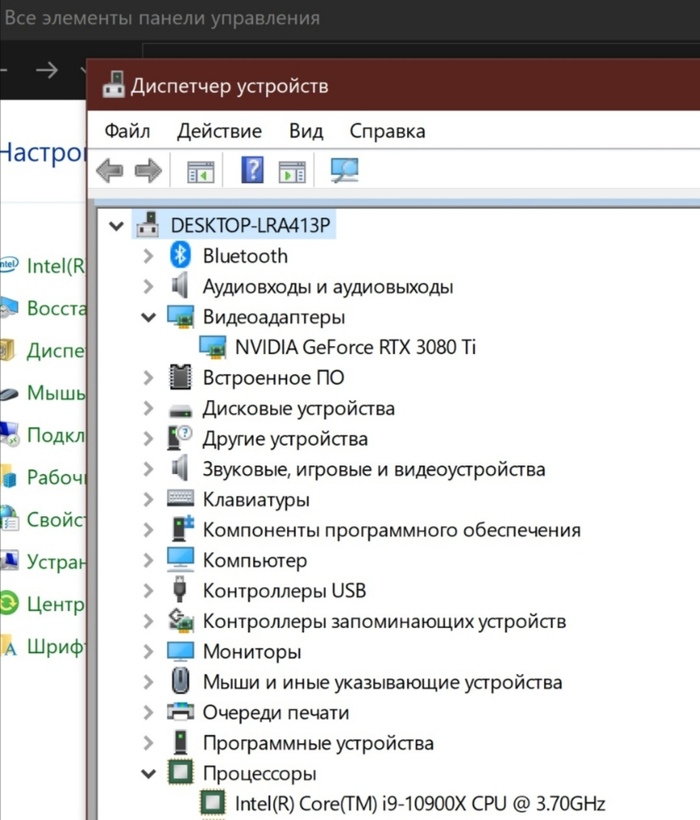
Task: Expand the Мониторы category
Action: click(x=148, y=652)
